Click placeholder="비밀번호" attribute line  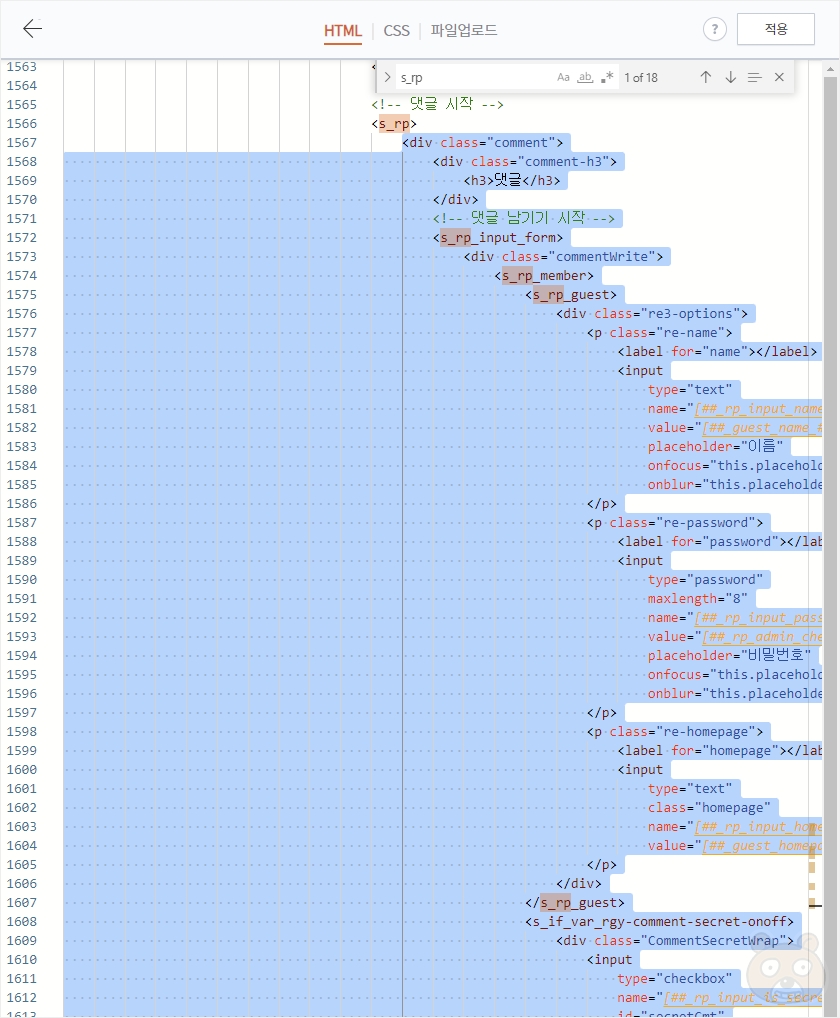pyautogui.click(x=729, y=655)
